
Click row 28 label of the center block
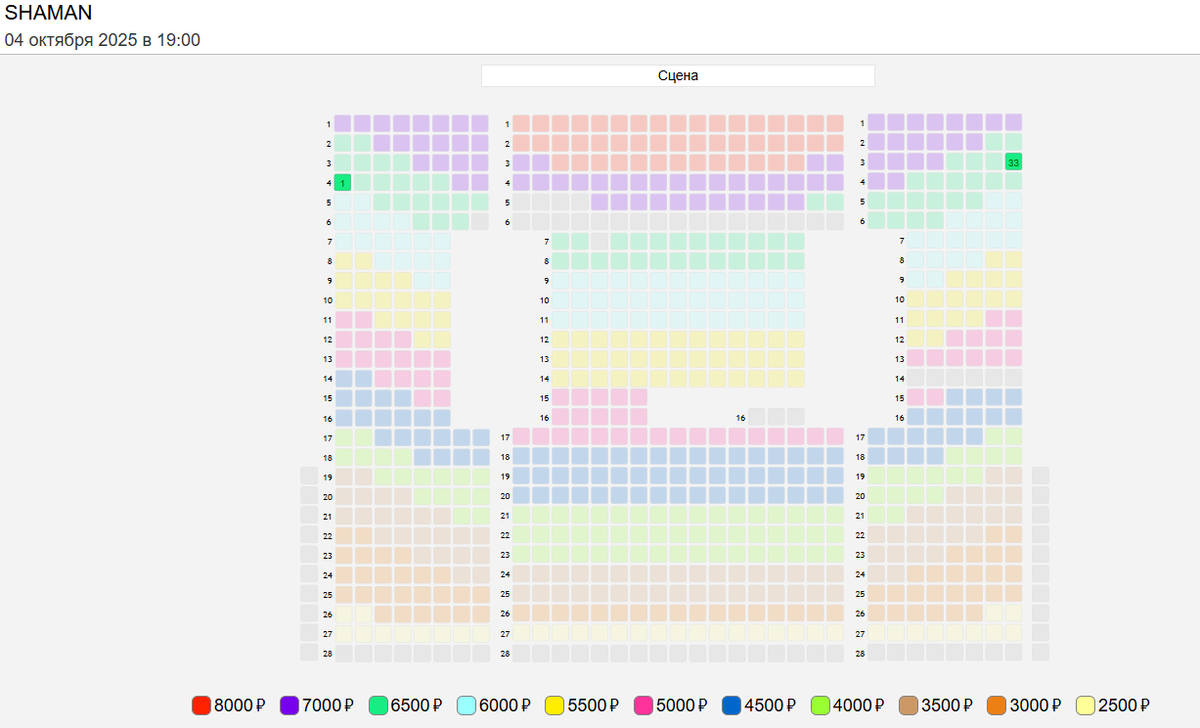tap(505, 653)
